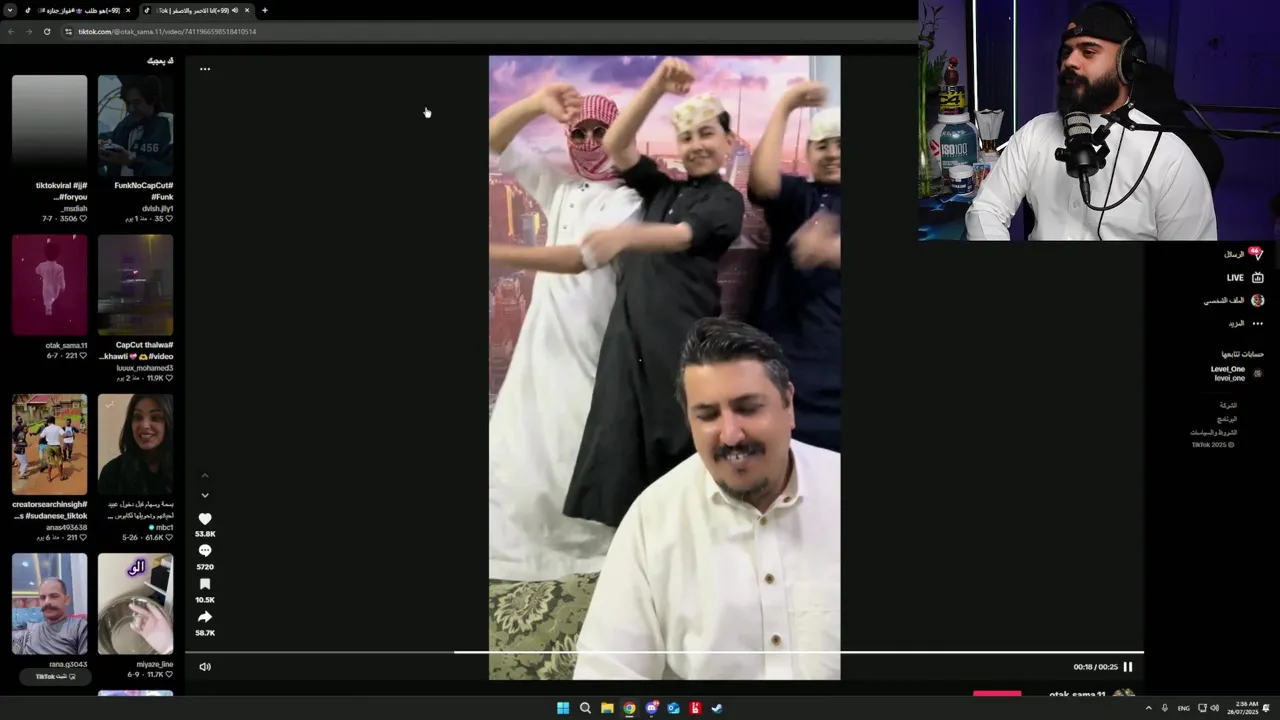Screen dimensions: 1280x720
Task: Click the taskbar microphone icon
Action: coord(1164,708)
